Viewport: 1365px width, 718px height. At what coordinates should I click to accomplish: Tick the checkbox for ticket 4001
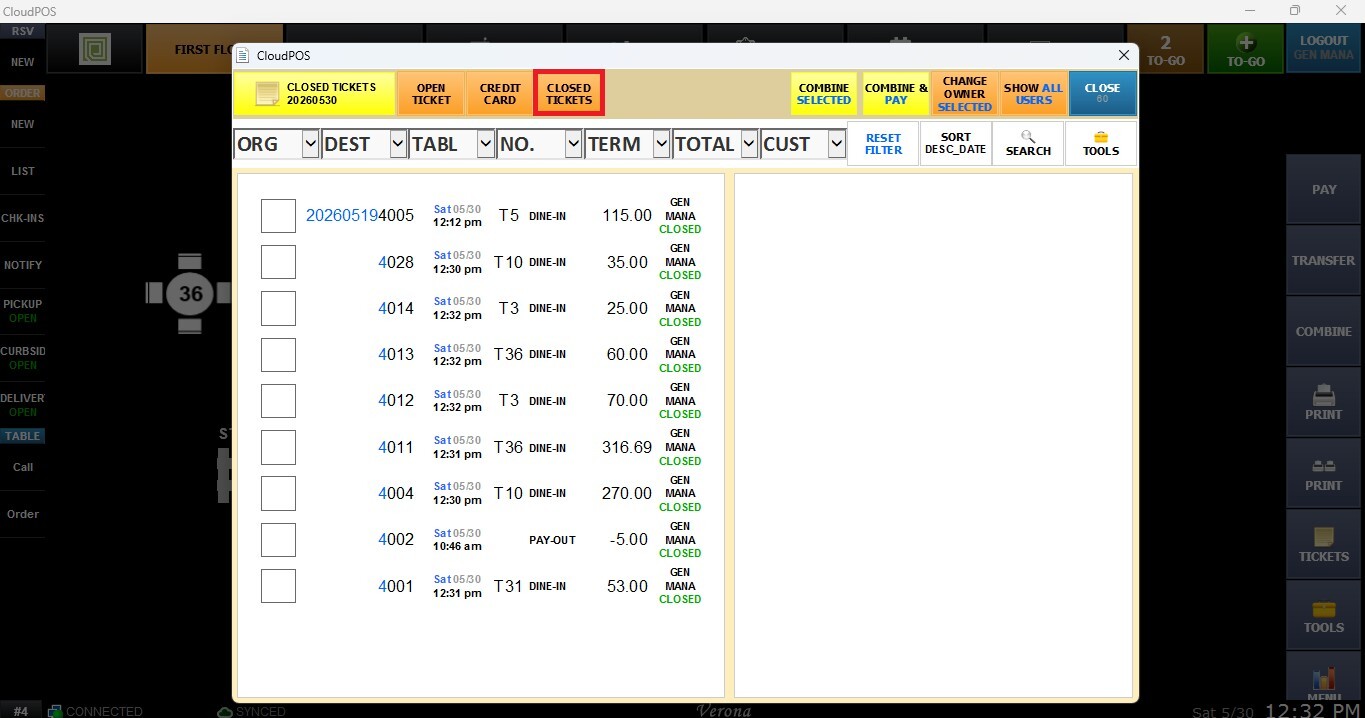pyautogui.click(x=278, y=586)
